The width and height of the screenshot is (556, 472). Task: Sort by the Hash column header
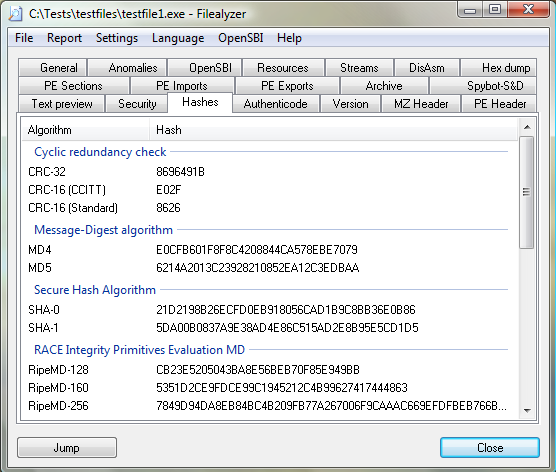tap(333, 130)
